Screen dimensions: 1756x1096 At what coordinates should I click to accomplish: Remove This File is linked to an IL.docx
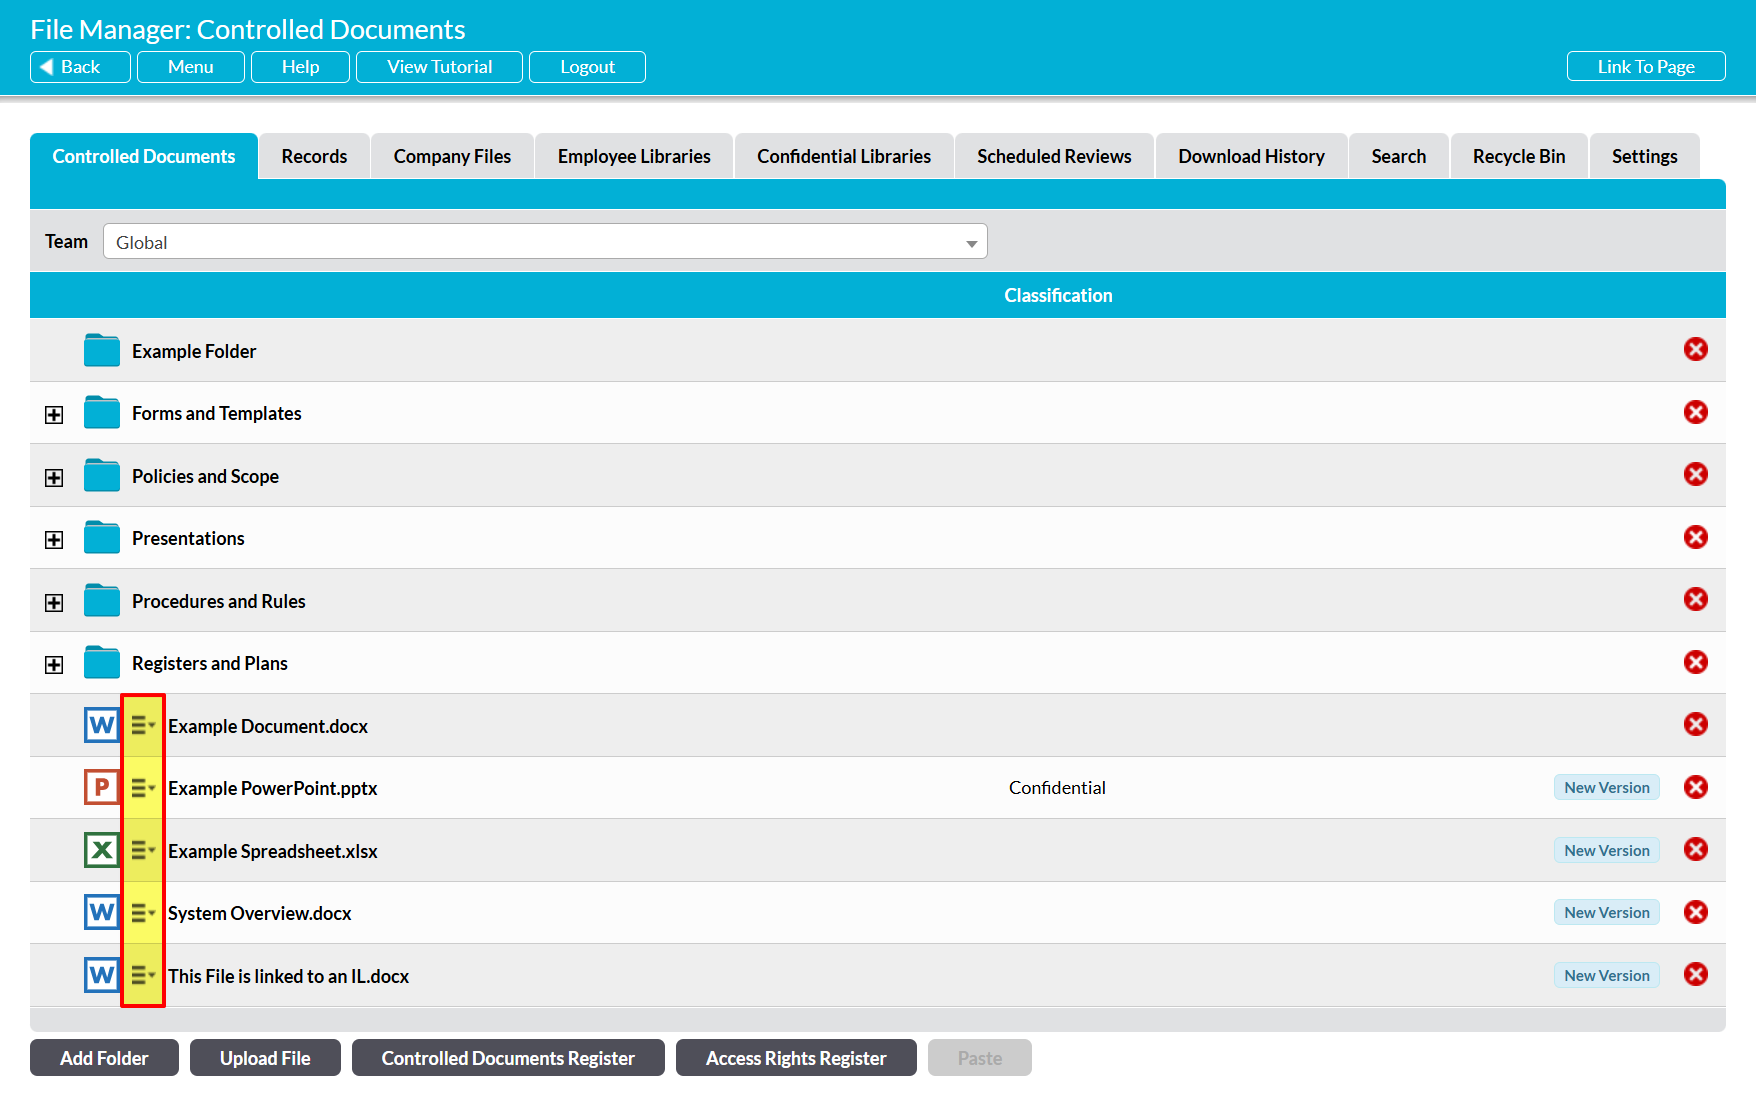pos(1695,974)
